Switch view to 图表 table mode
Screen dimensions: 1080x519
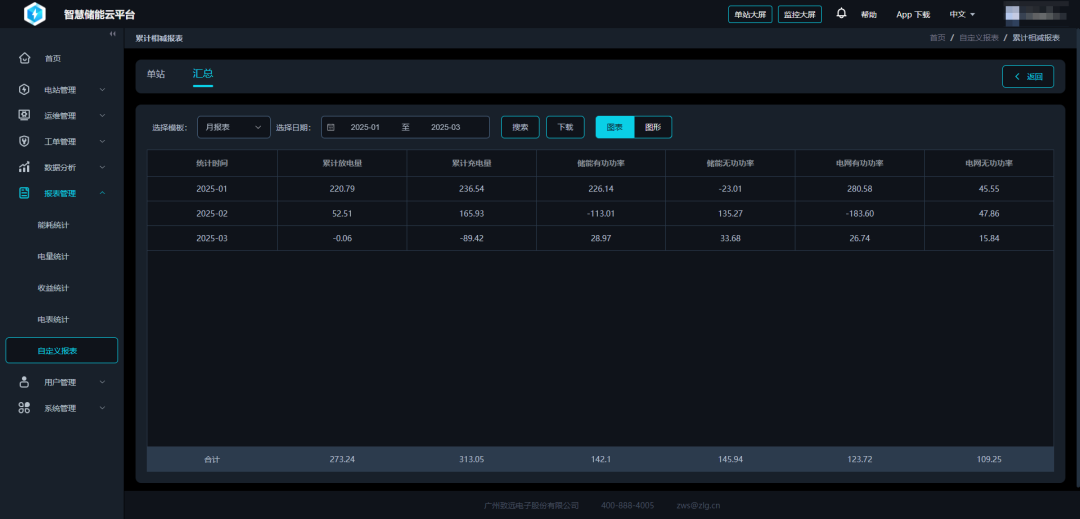coord(615,127)
